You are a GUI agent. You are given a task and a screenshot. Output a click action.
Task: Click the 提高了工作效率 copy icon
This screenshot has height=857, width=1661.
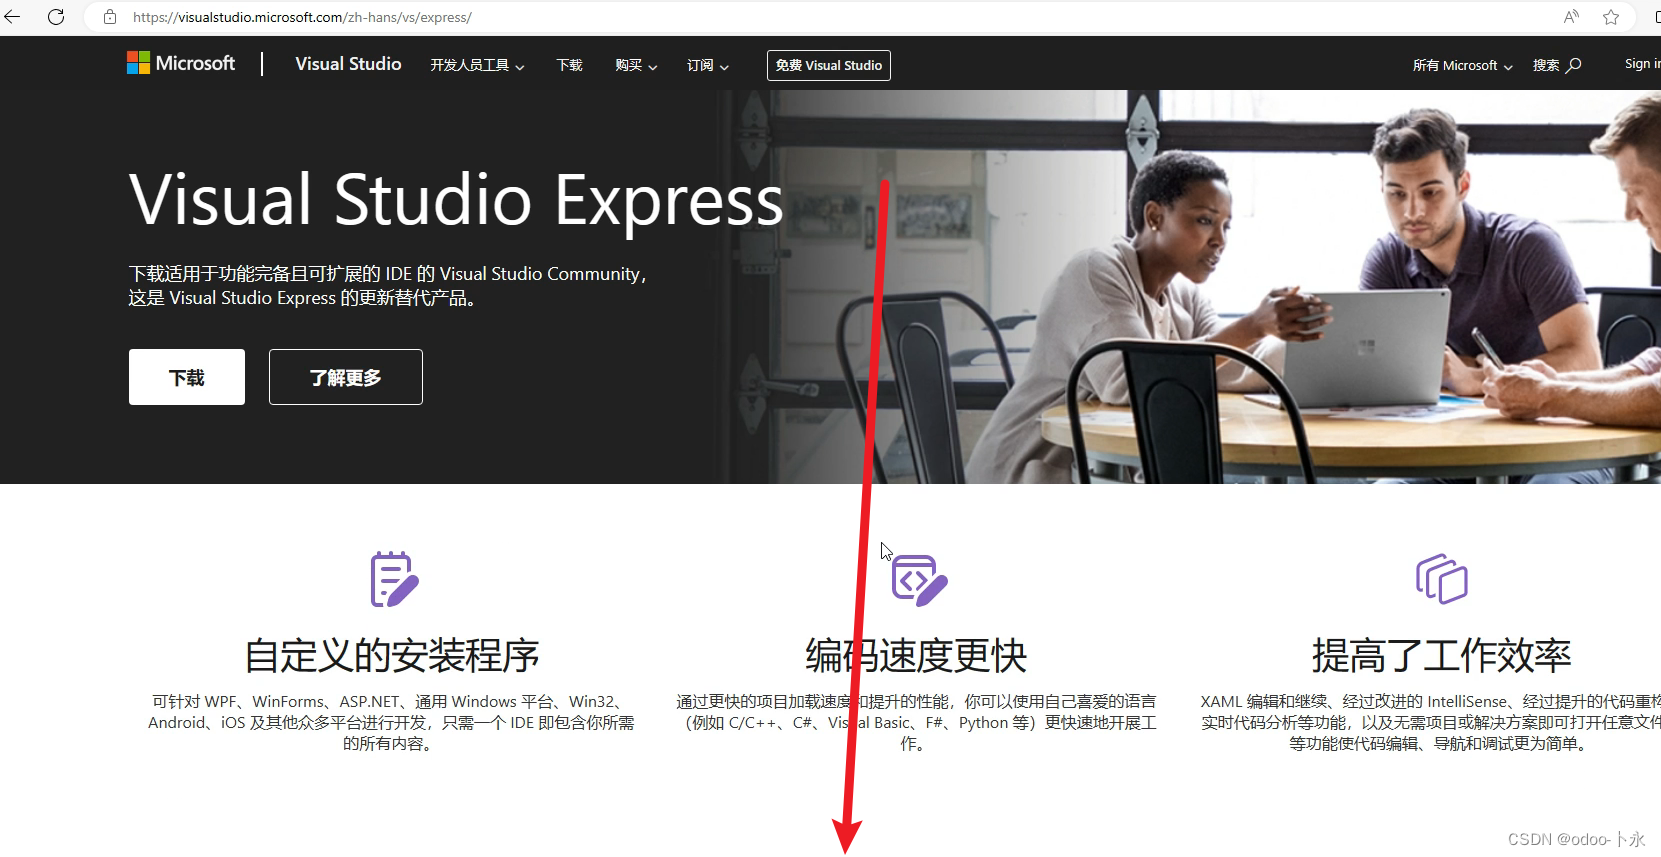tap(1441, 579)
